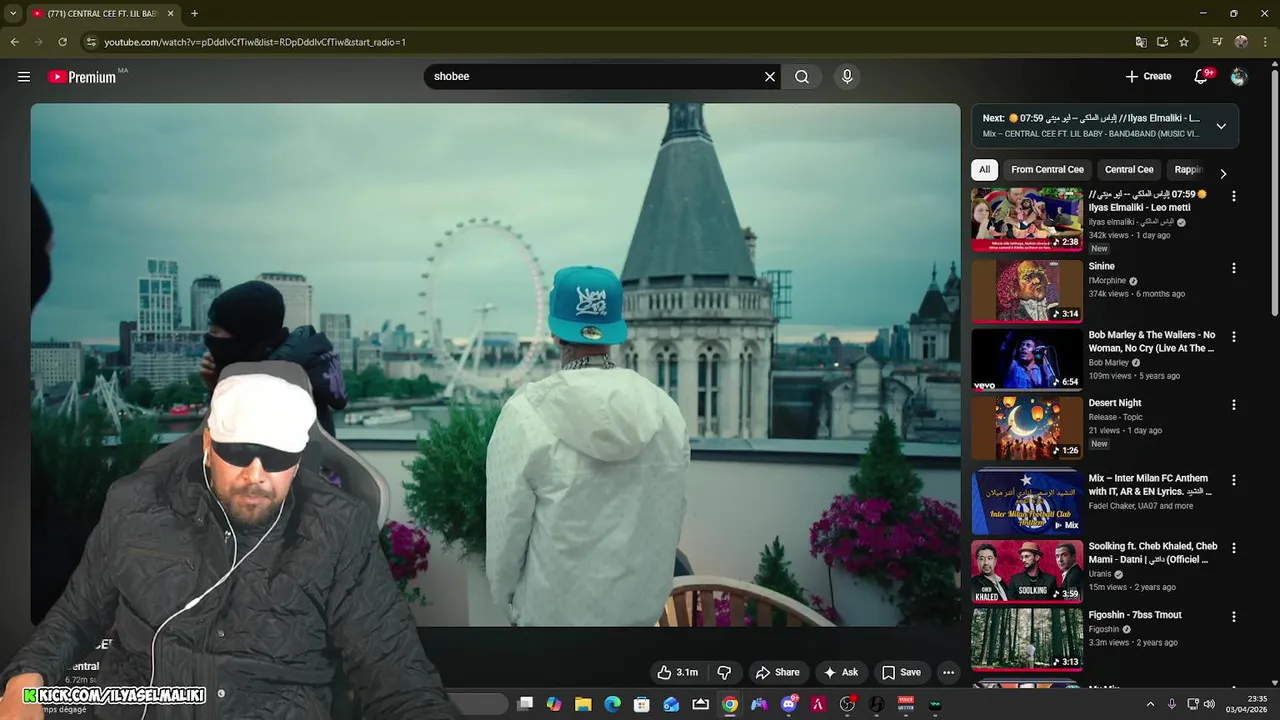Screen dimensions: 1280x720
Task: Reload the page
Action: tap(62, 42)
